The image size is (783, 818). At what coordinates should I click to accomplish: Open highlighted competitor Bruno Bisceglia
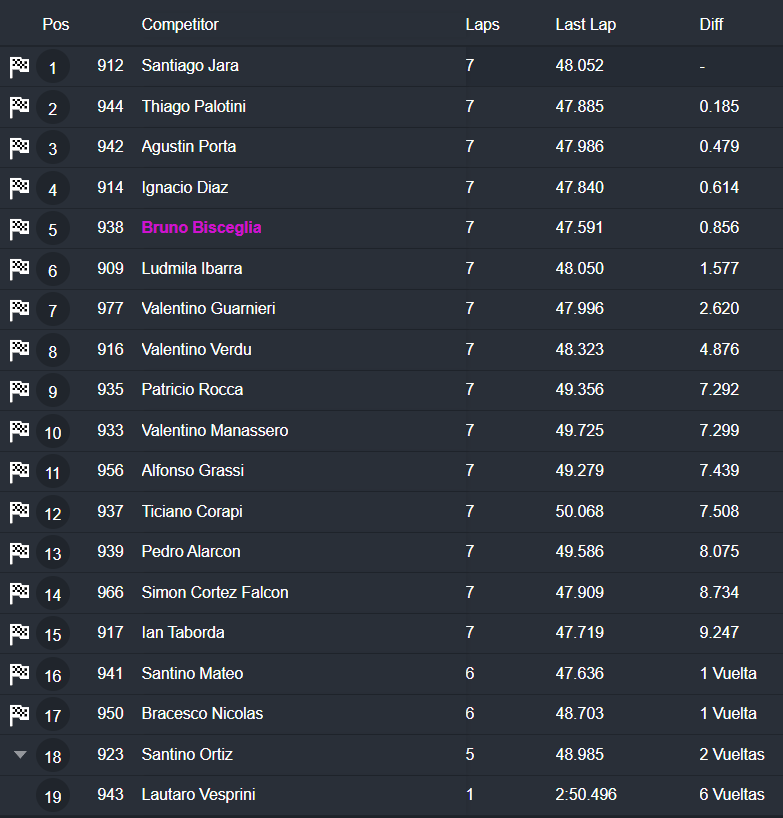[x=201, y=228]
